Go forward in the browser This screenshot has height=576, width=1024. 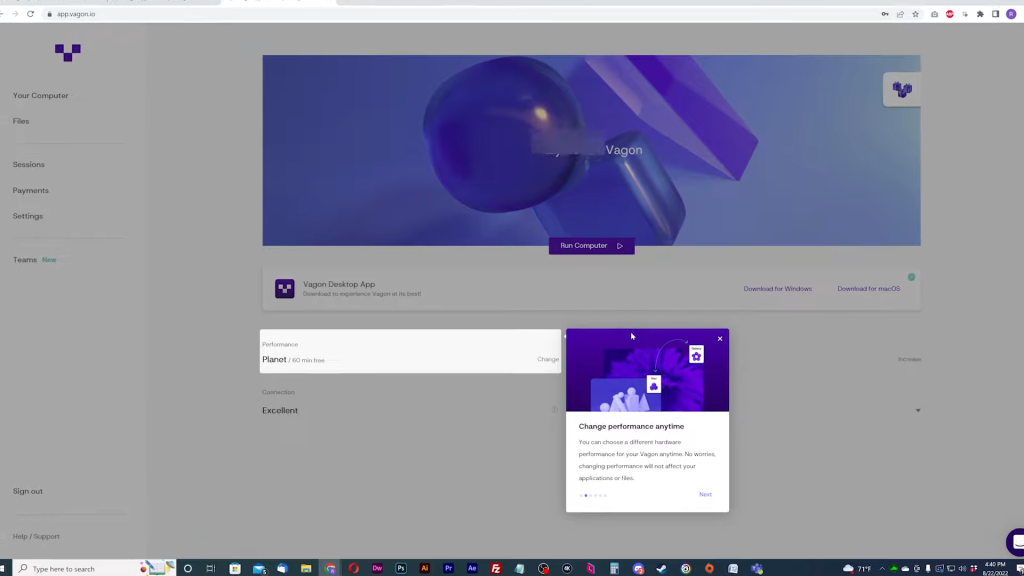(15, 14)
